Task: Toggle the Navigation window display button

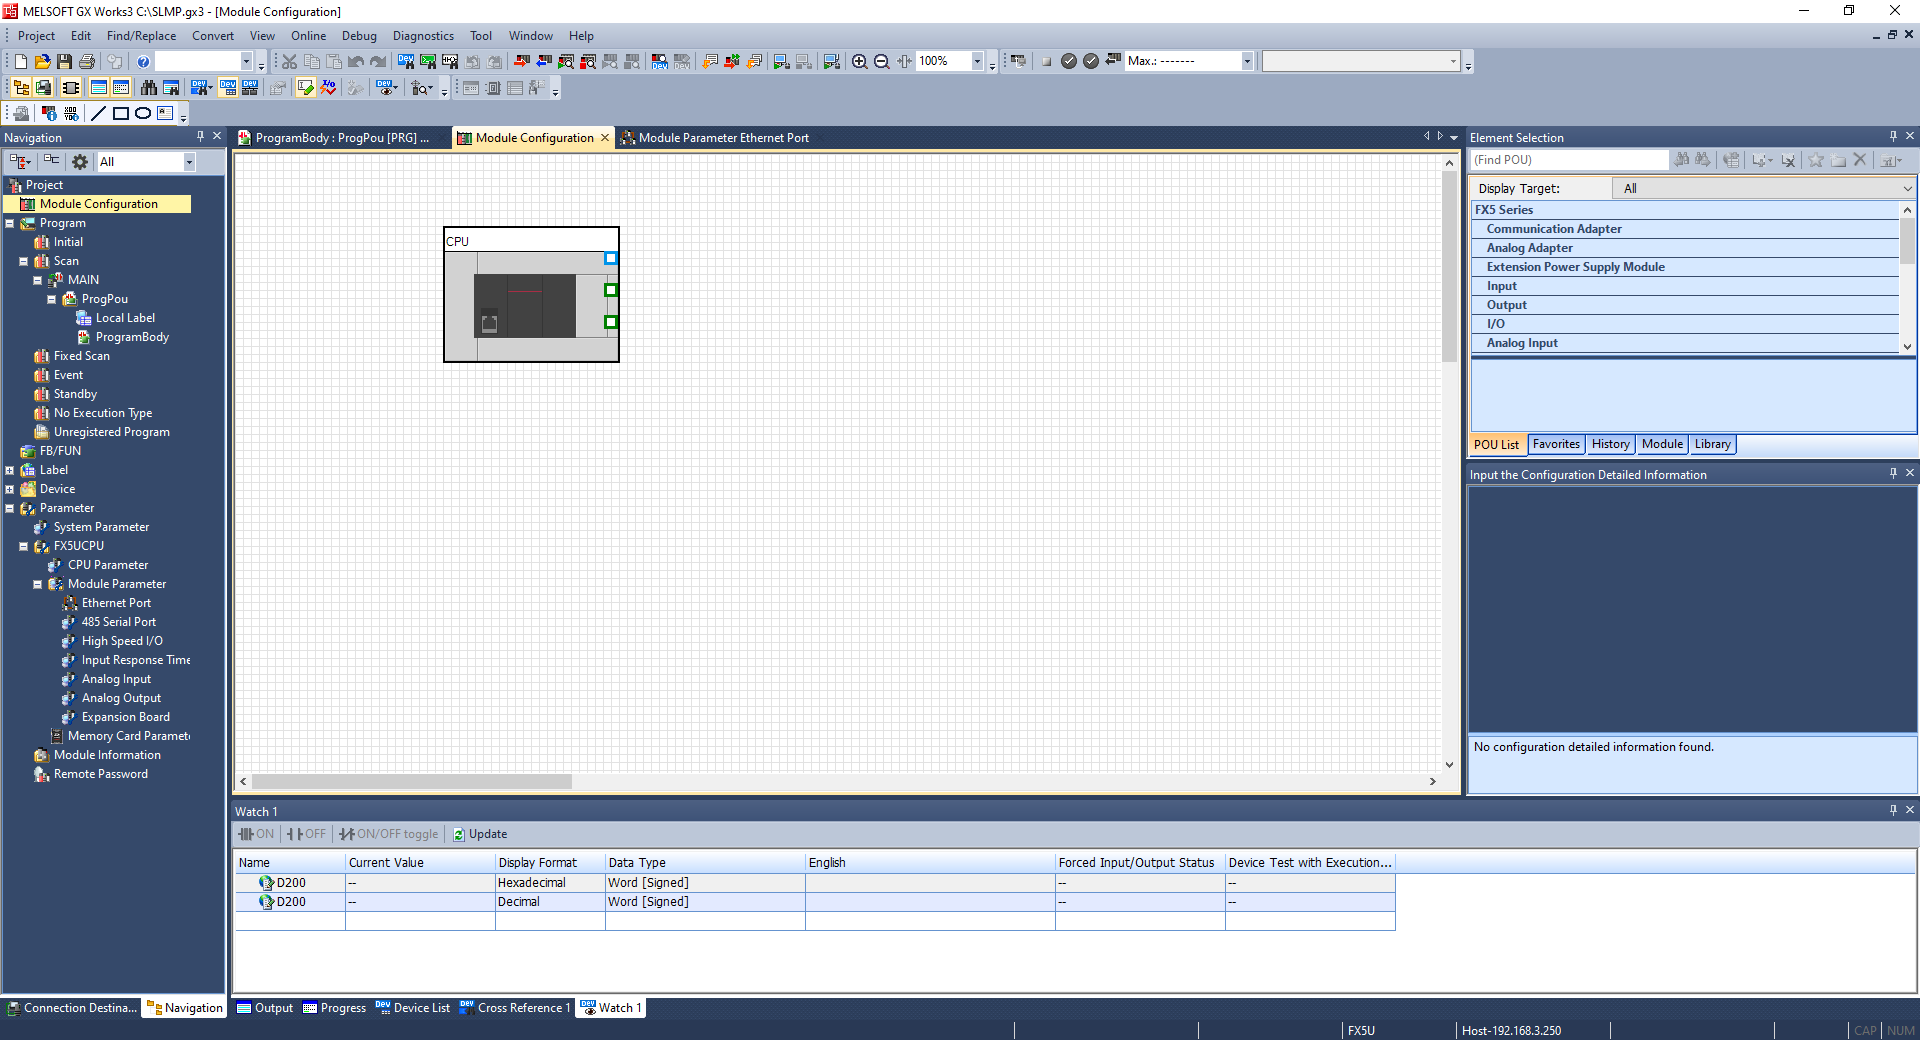Action: [x=21, y=87]
